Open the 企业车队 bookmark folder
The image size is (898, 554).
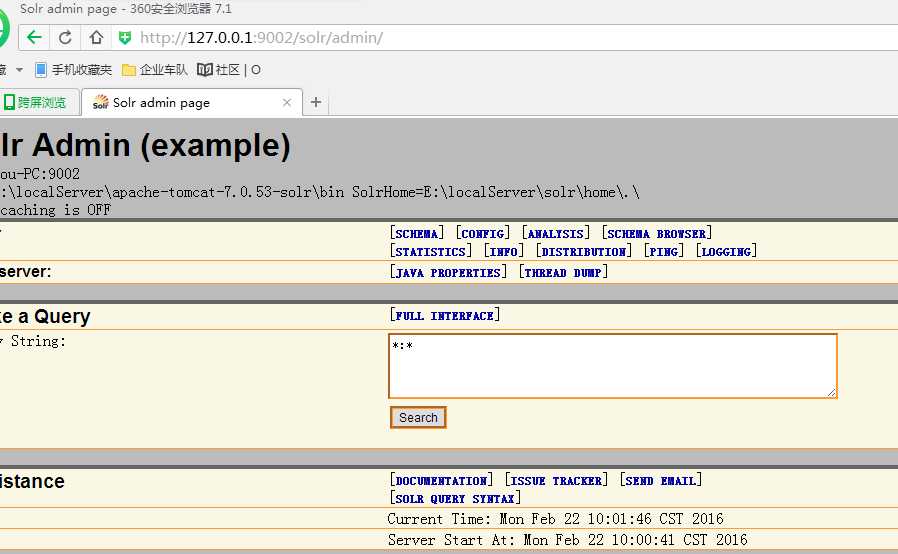click(155, 70)
